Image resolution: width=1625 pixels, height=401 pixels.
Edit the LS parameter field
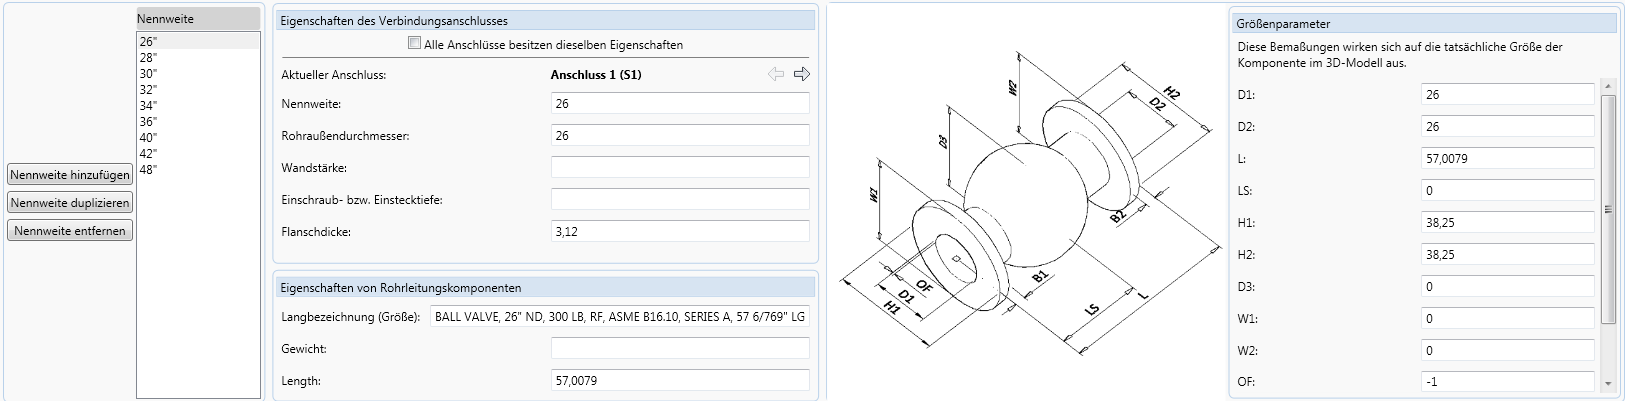(x=1508, y=190)
